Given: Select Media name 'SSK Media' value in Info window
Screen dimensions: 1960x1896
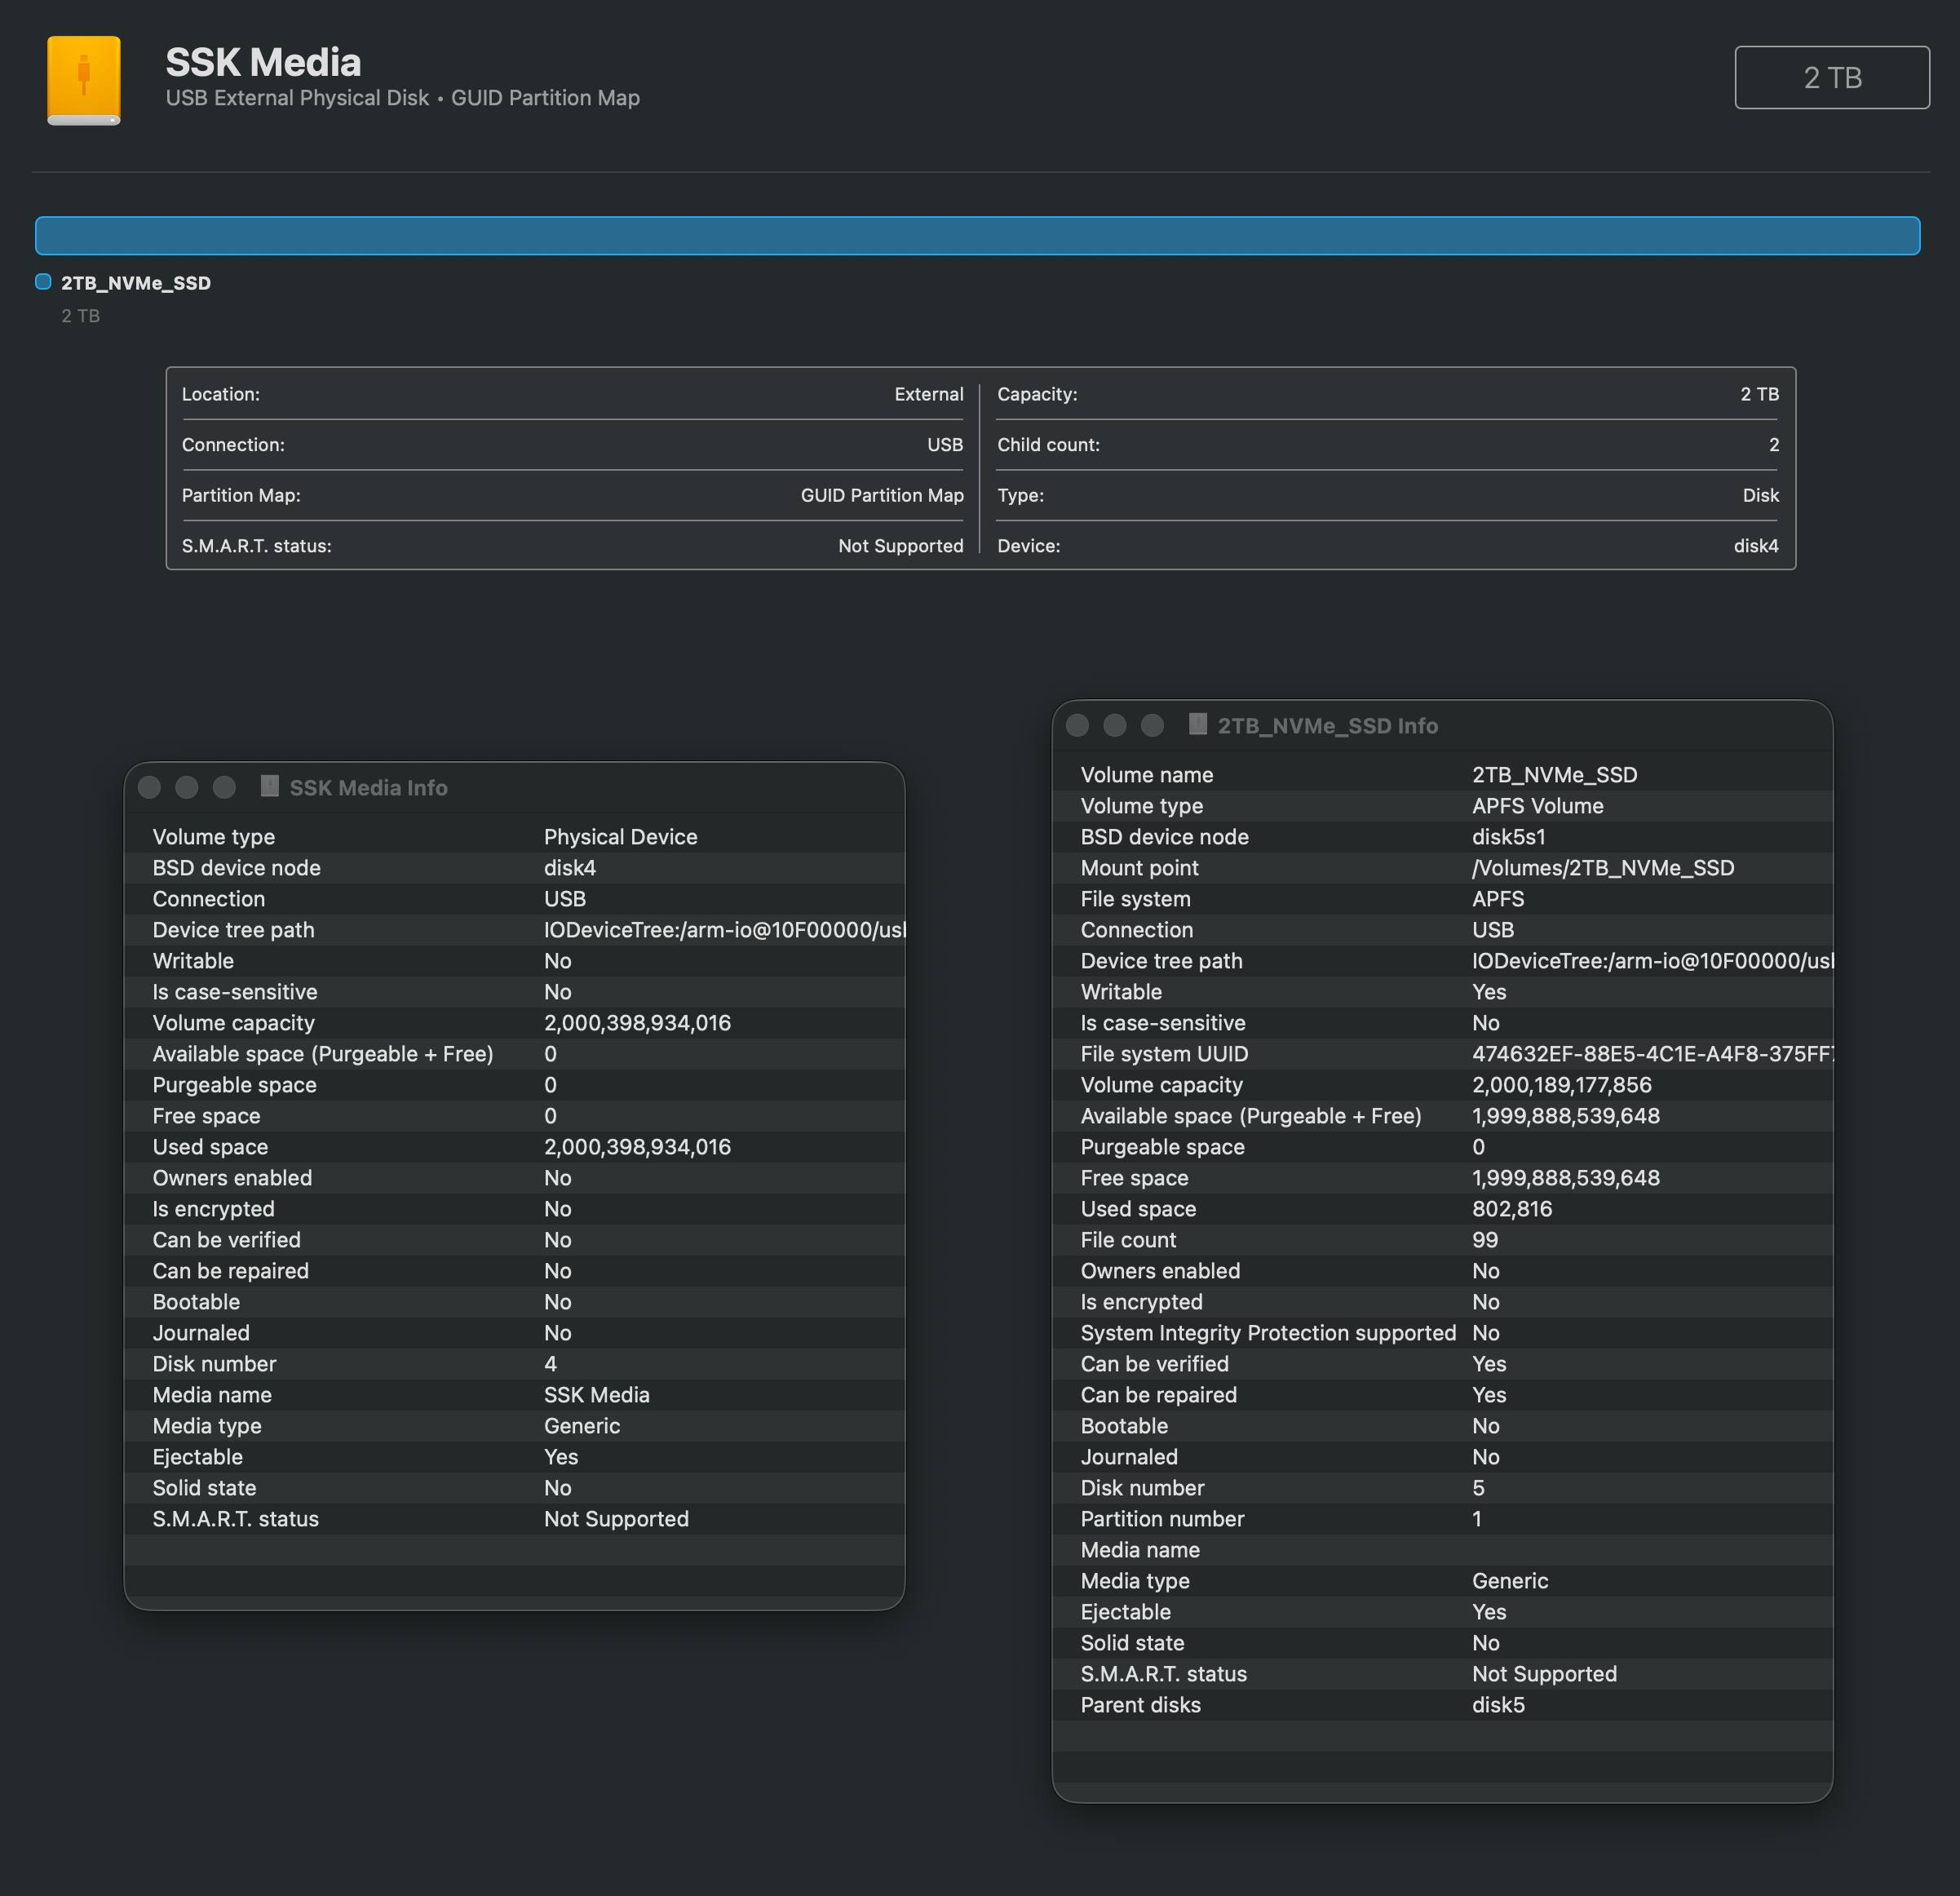Looking at the screenshot, I should pos(597,1395).
